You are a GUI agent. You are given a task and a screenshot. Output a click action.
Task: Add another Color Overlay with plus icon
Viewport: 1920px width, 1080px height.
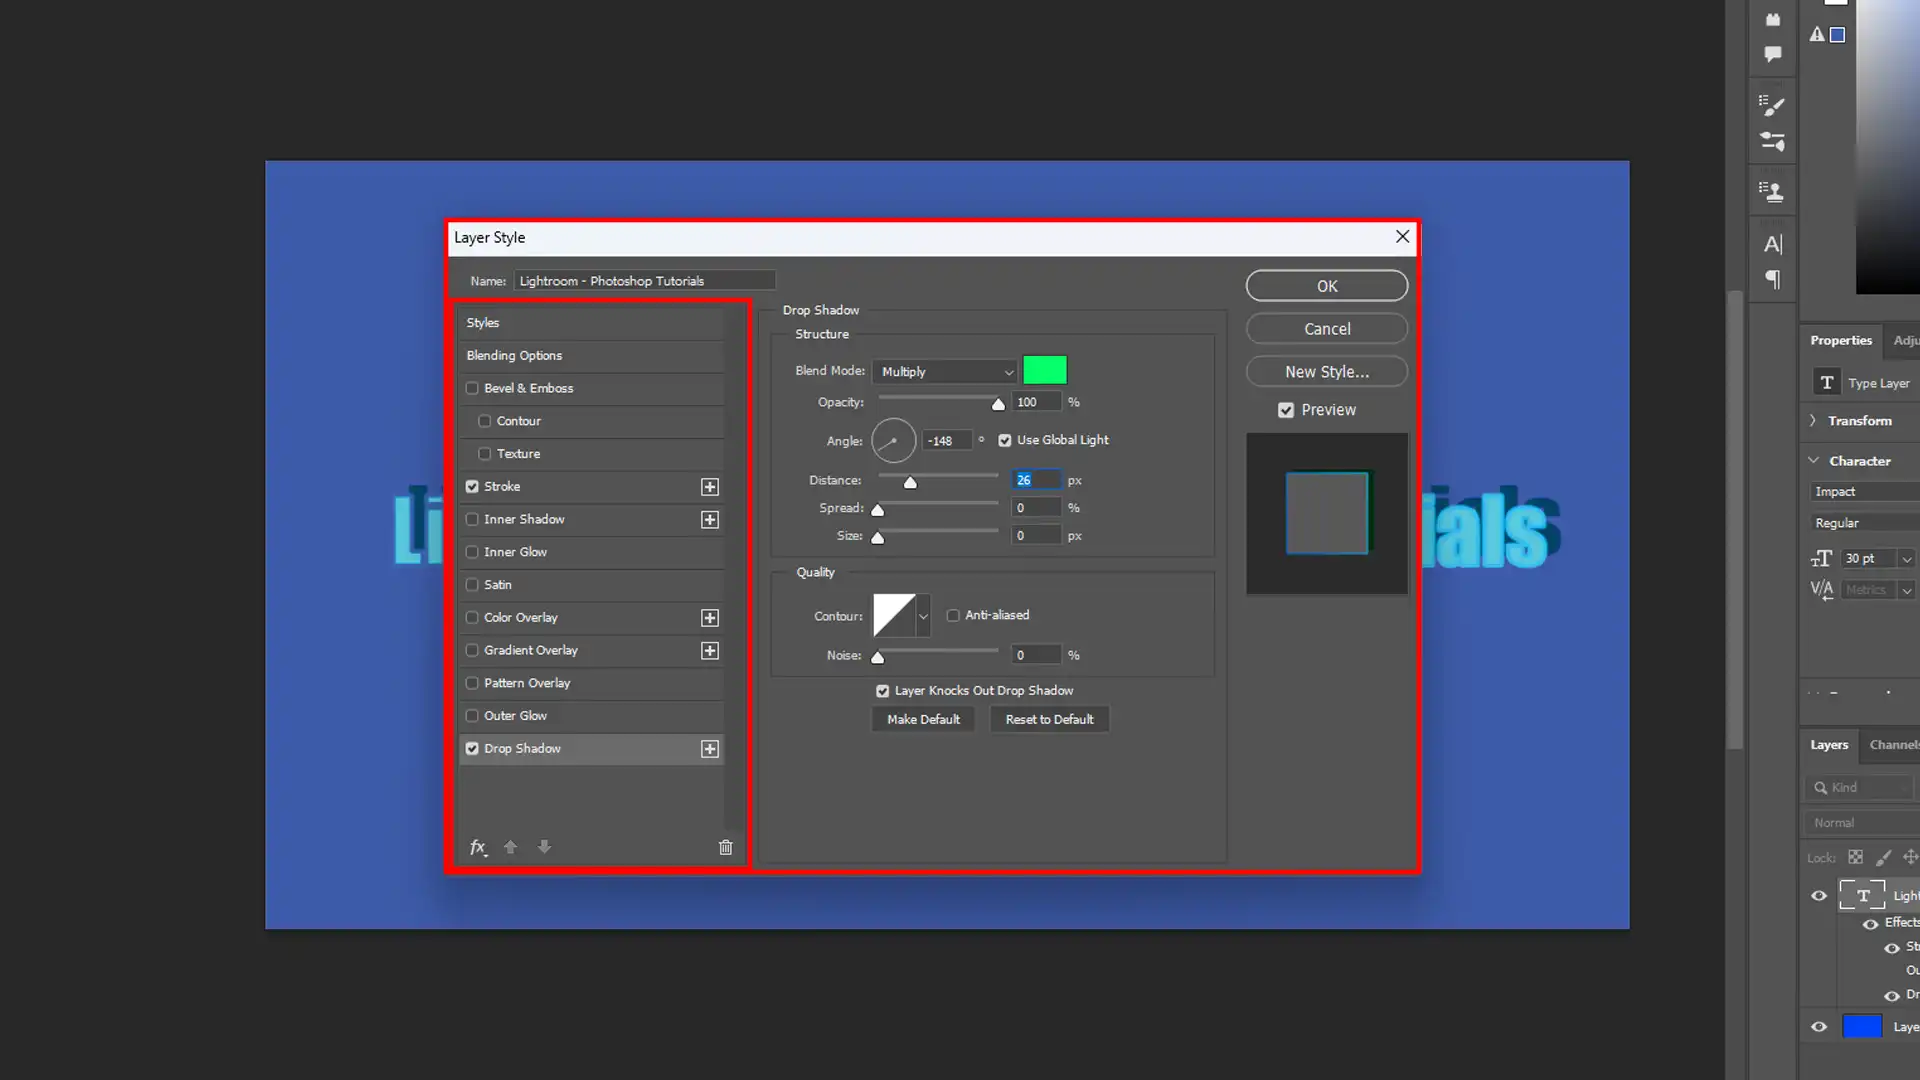click(x=710, y=618)
